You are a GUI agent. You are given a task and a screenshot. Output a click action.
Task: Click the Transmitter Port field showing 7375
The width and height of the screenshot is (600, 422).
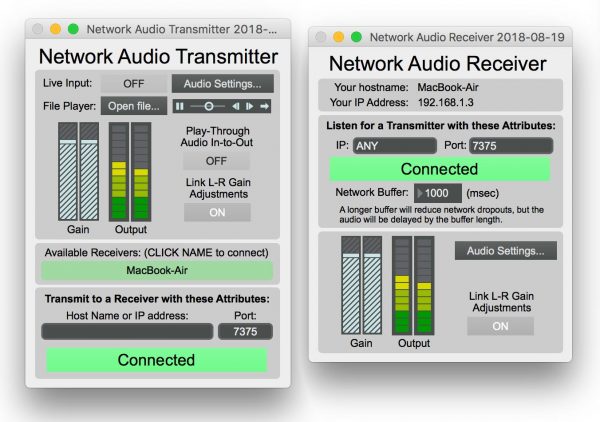tap(245, 331)
